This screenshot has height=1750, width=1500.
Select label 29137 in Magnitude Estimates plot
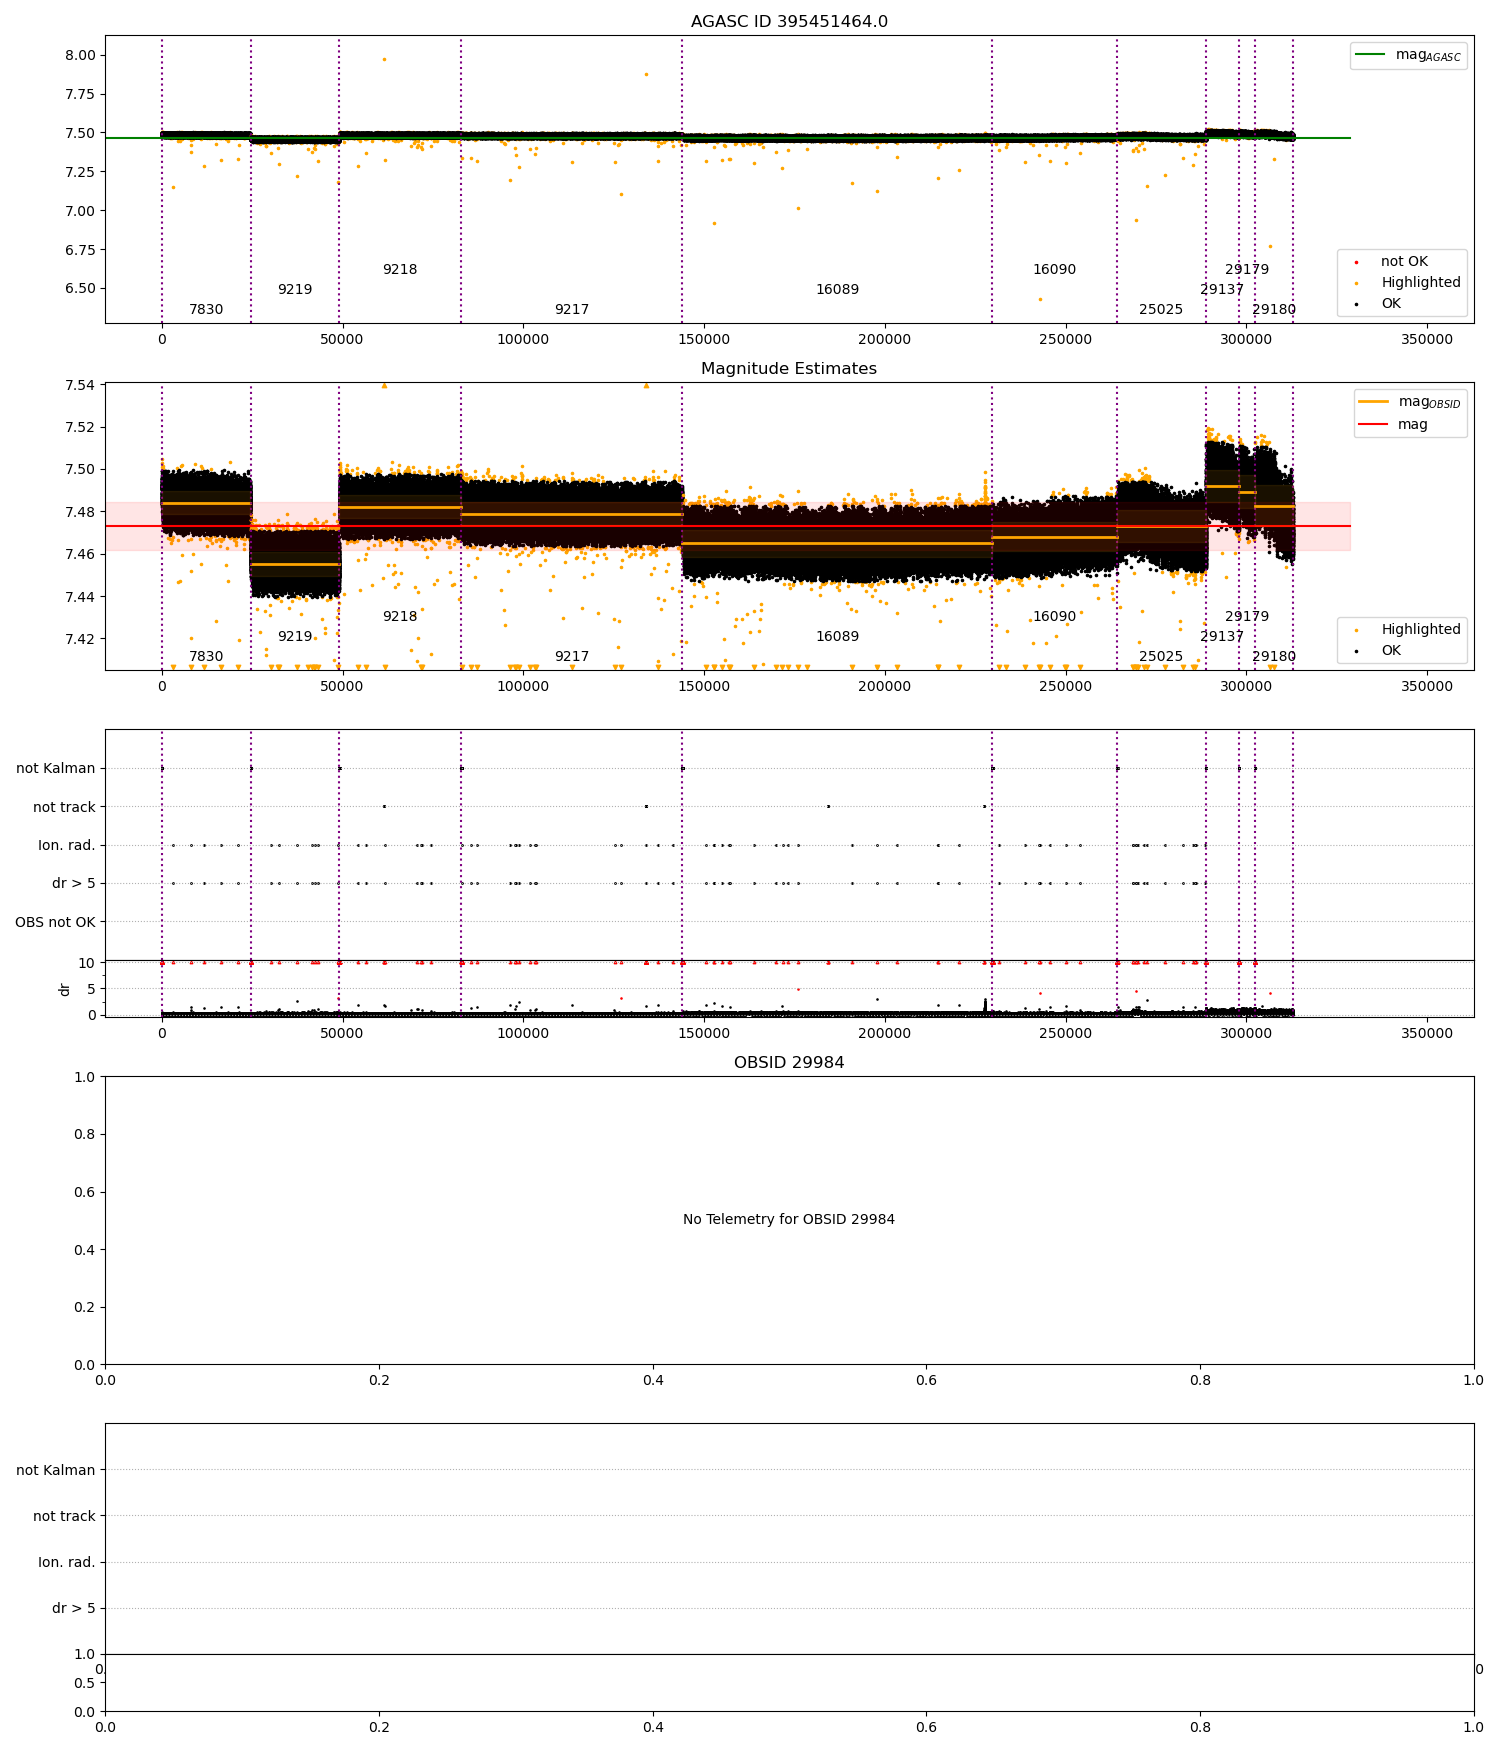(1222, 637)
